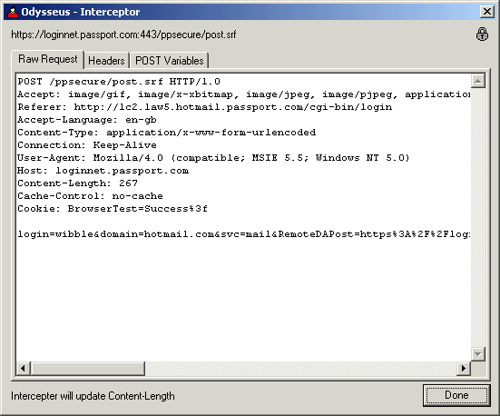Select the POST Variables tab
The image size is (500, 416).
169,61
